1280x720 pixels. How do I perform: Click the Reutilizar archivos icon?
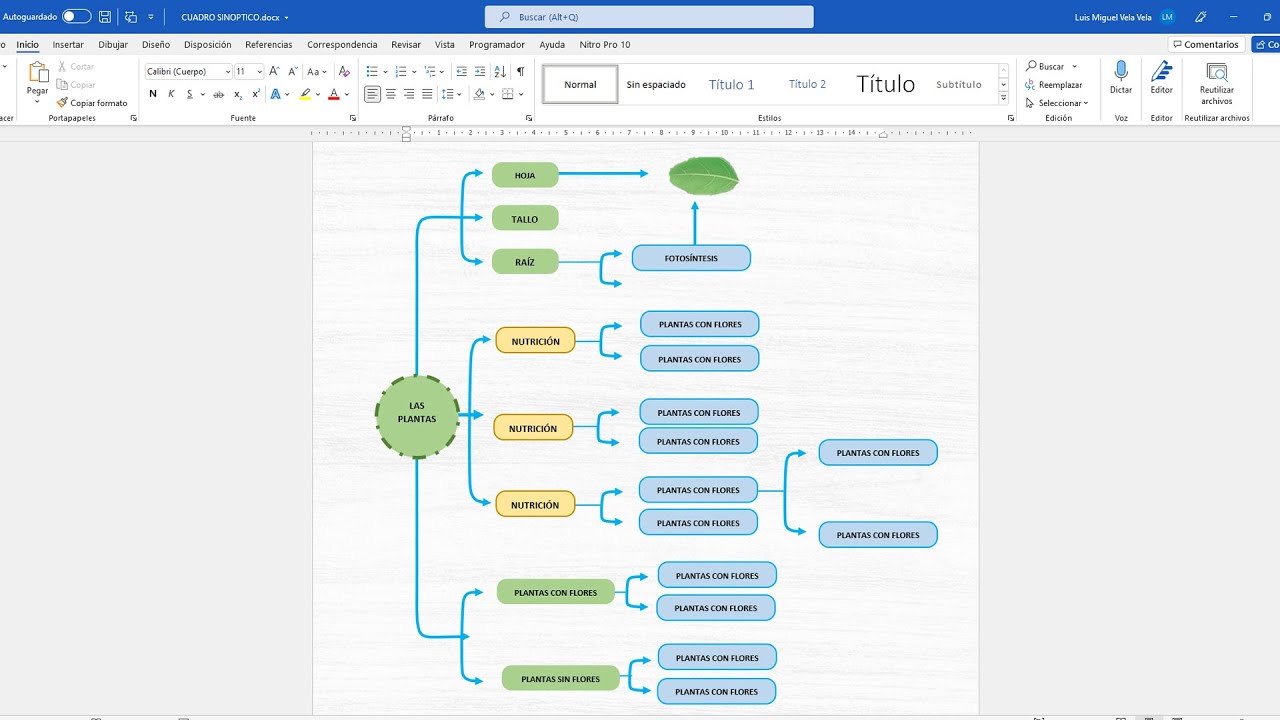(x=1217, y=72)
